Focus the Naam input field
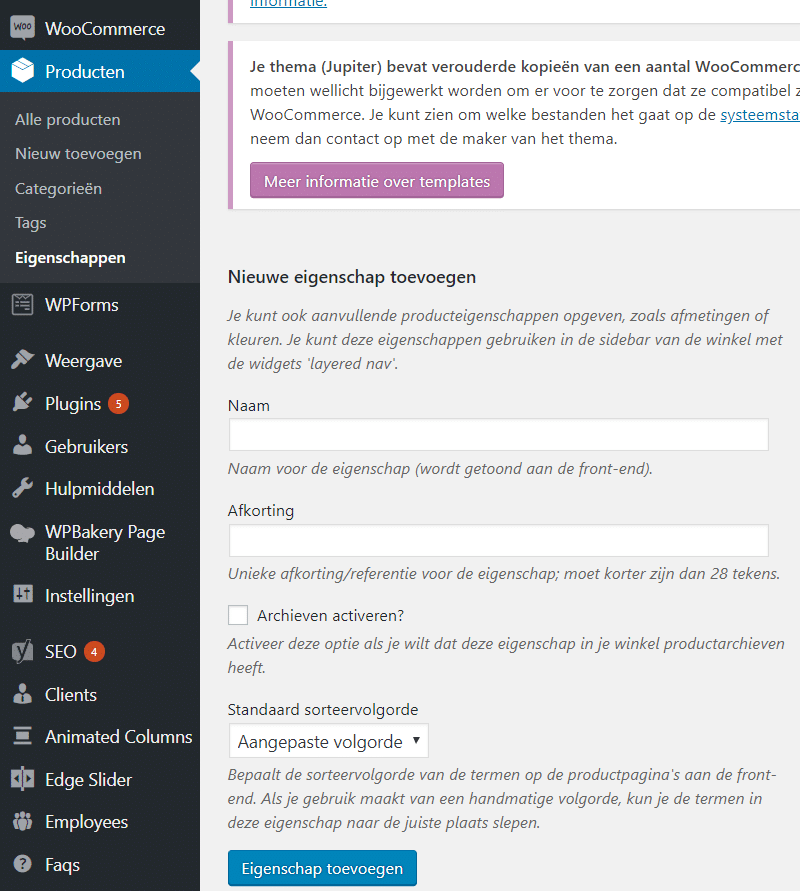 [499, 435]
